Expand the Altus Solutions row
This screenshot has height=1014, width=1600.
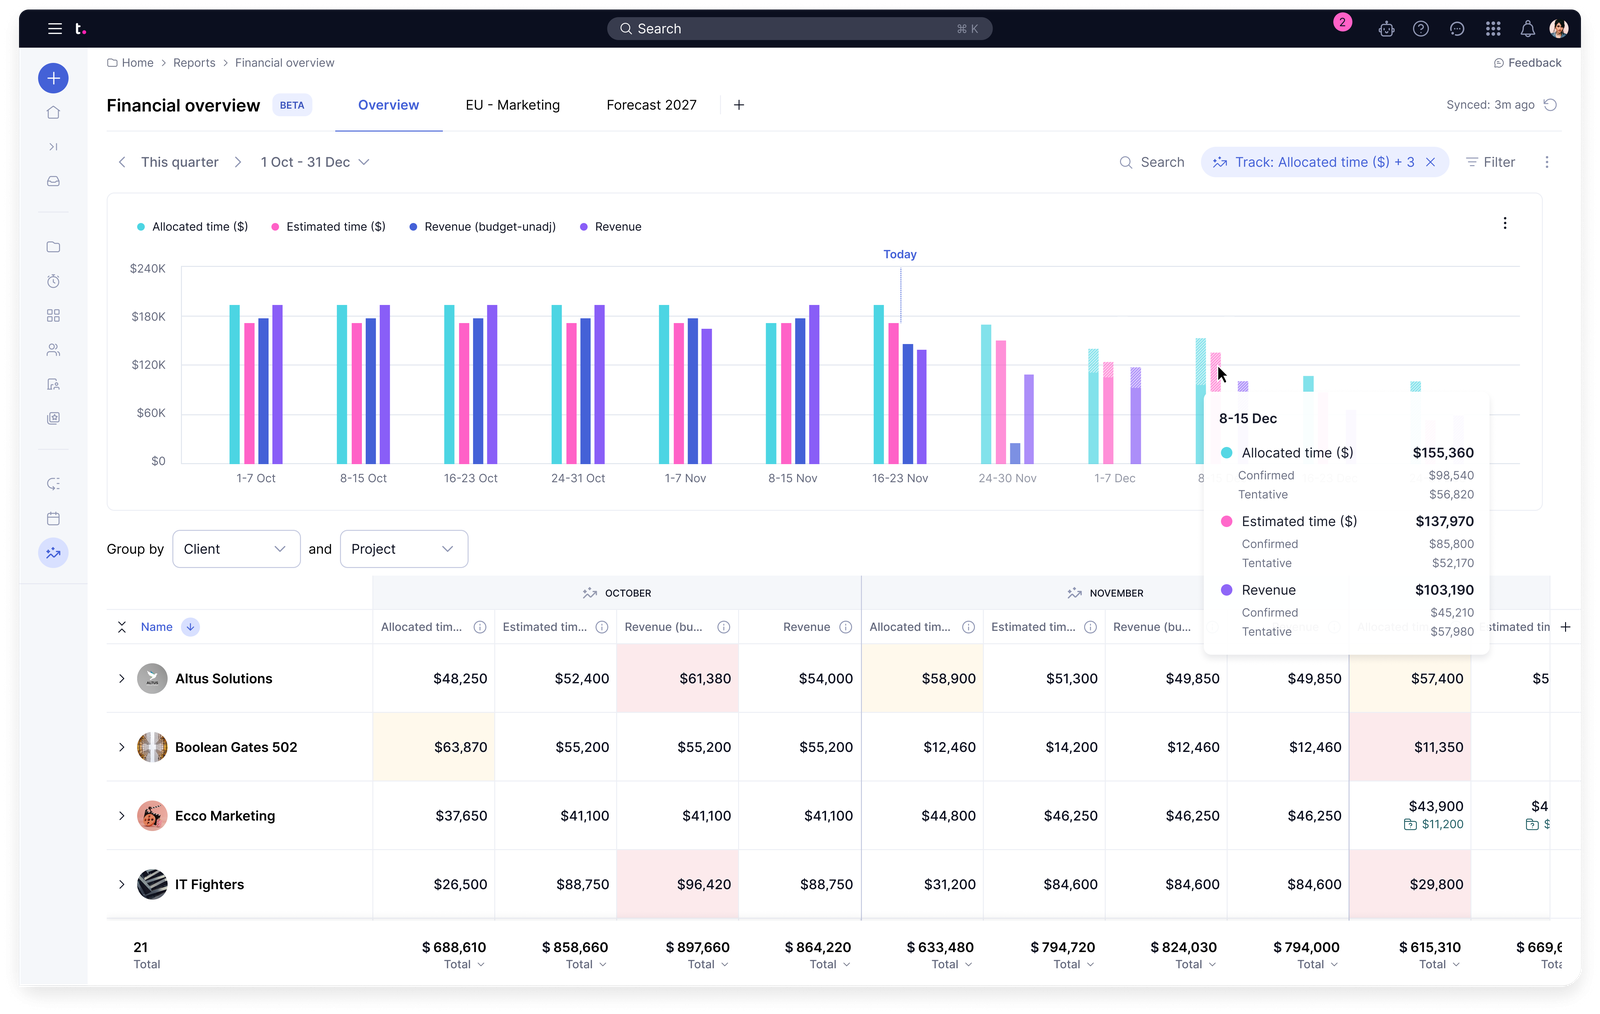122,679
